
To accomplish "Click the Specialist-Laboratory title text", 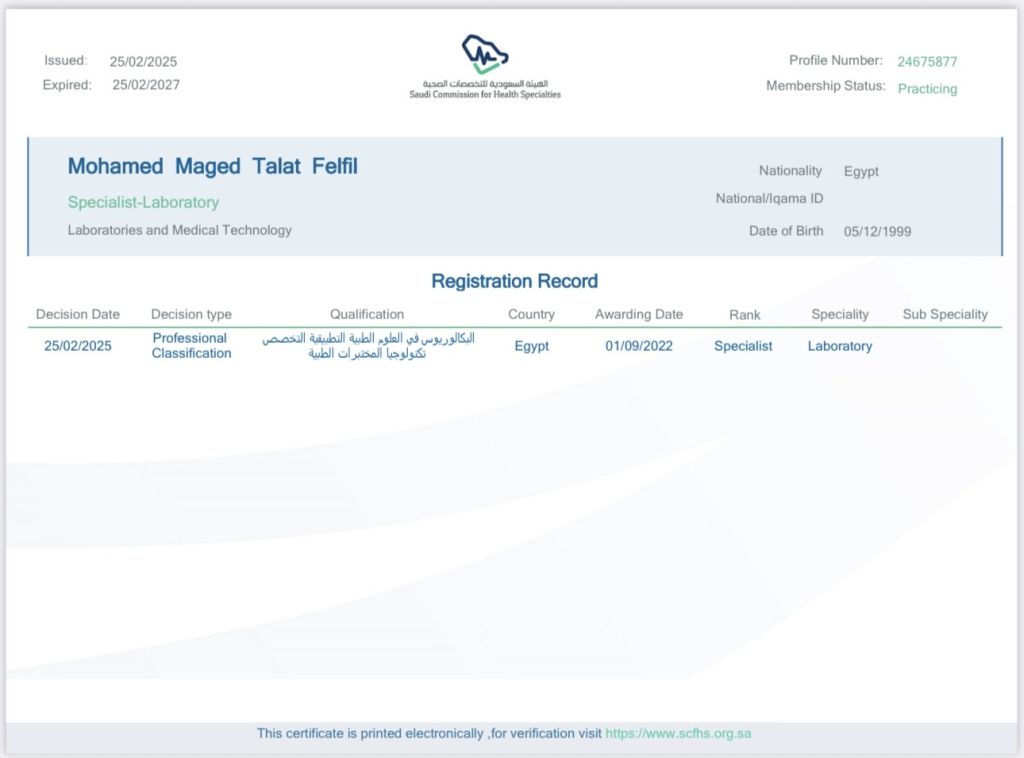I will pyautogui.click(x=143, y=202).
